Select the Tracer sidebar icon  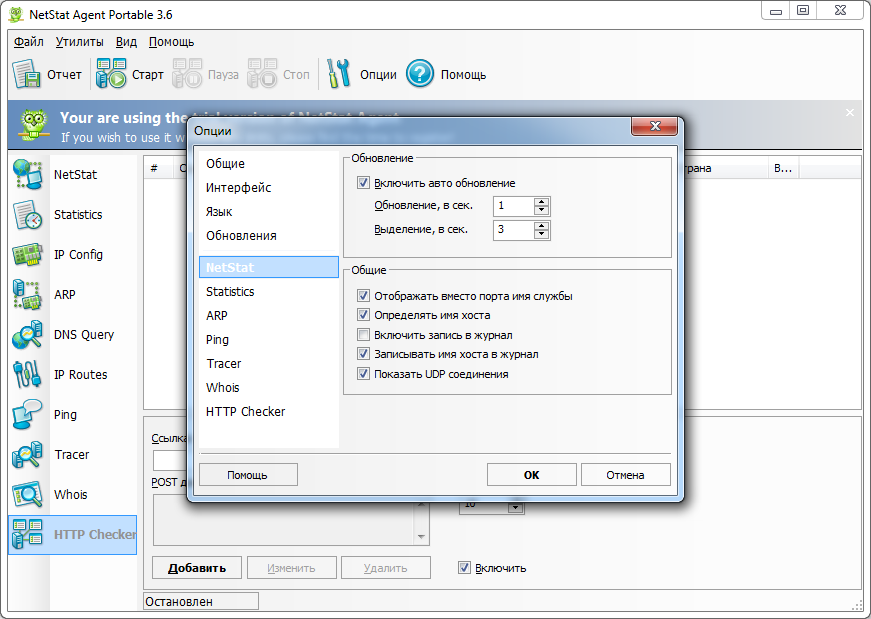pyautogui.click(x=27, y=455)
